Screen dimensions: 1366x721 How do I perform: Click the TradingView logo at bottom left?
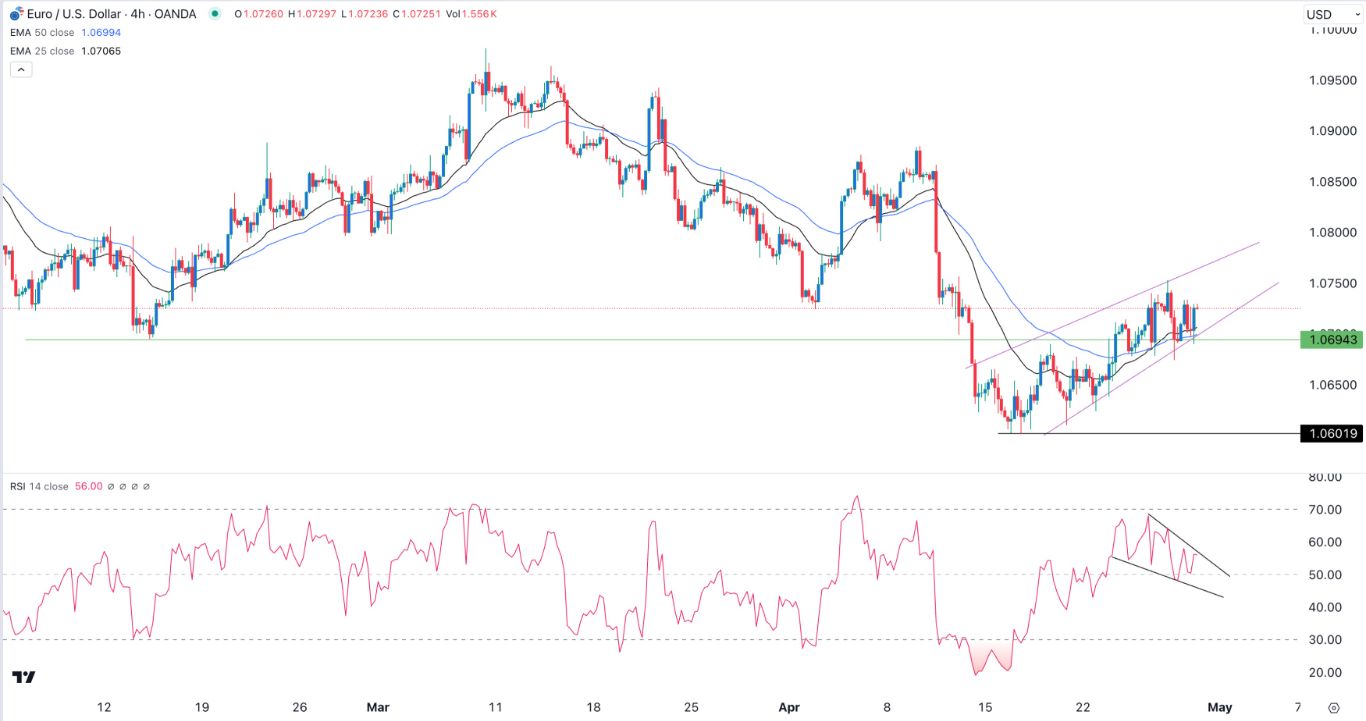22,678
